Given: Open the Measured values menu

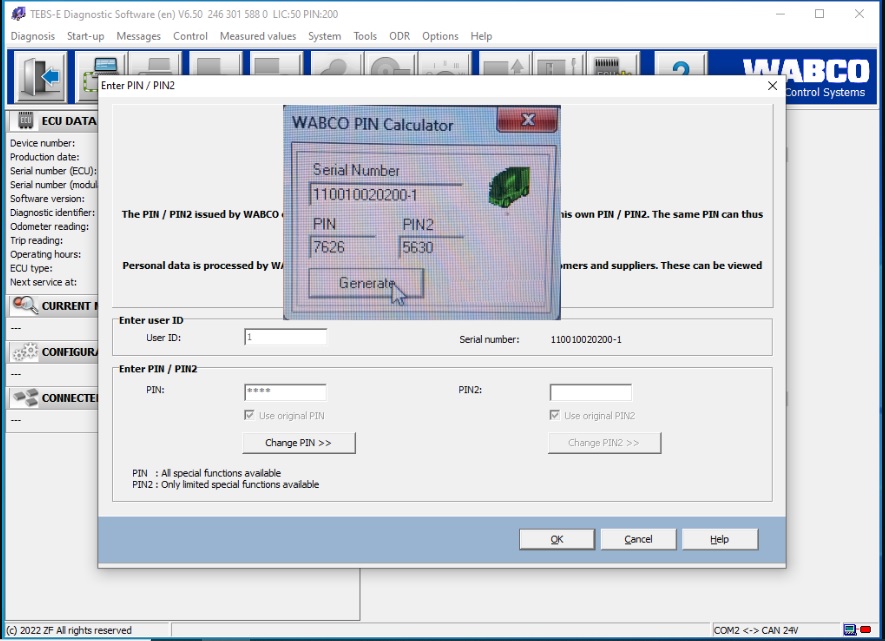Looking at the screenshot, I should tap(258, 36).
